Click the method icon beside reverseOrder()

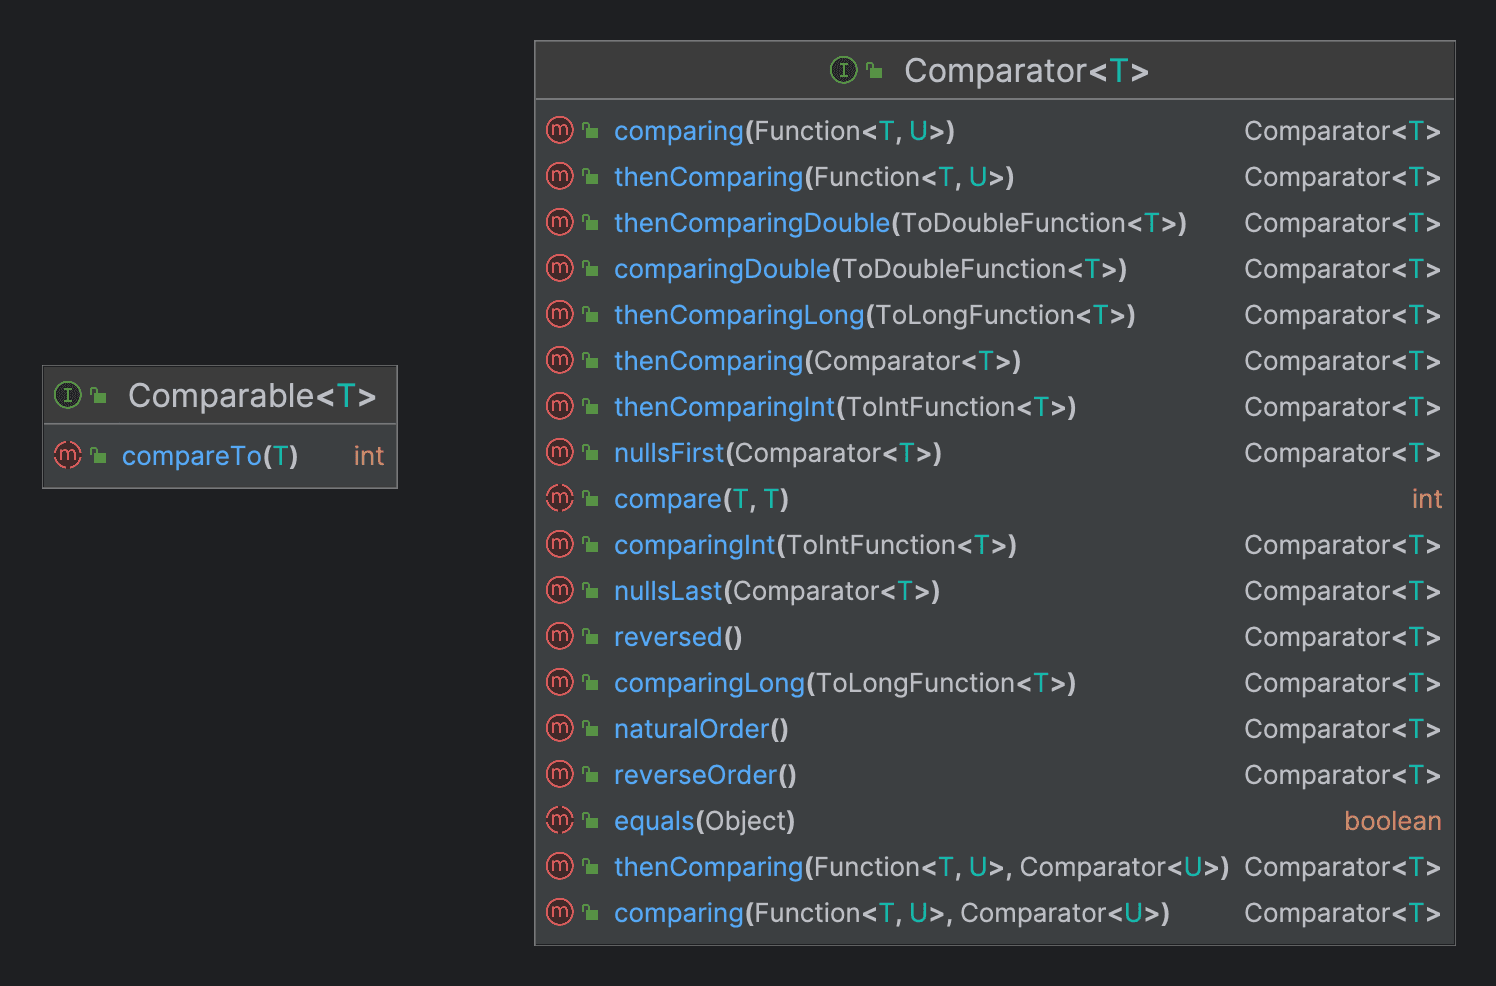(560, 774)
